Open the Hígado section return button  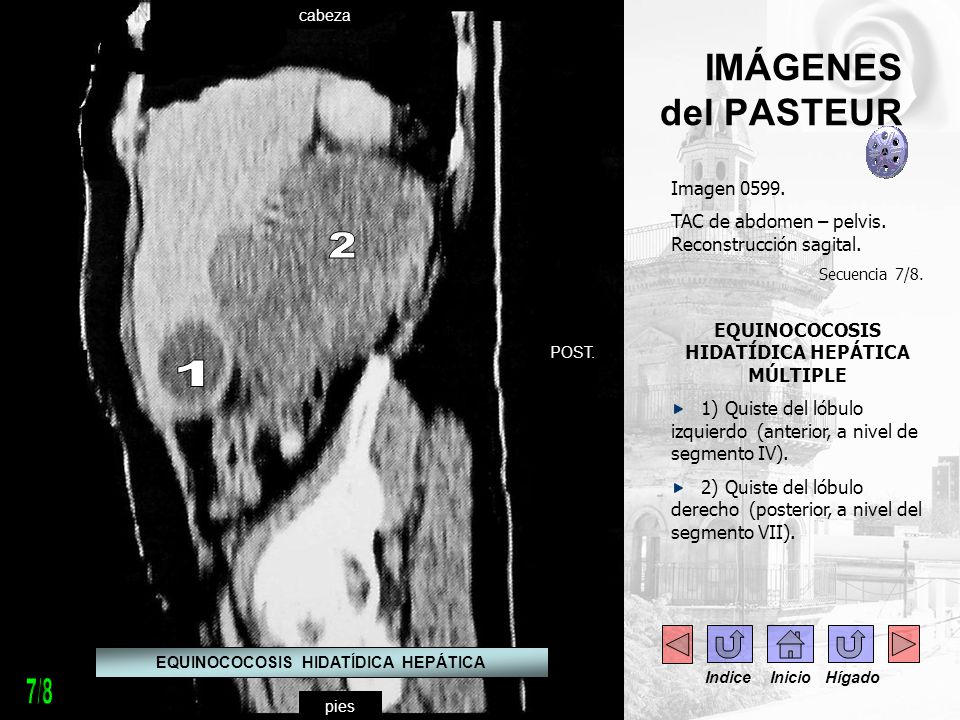coord(850,644)
